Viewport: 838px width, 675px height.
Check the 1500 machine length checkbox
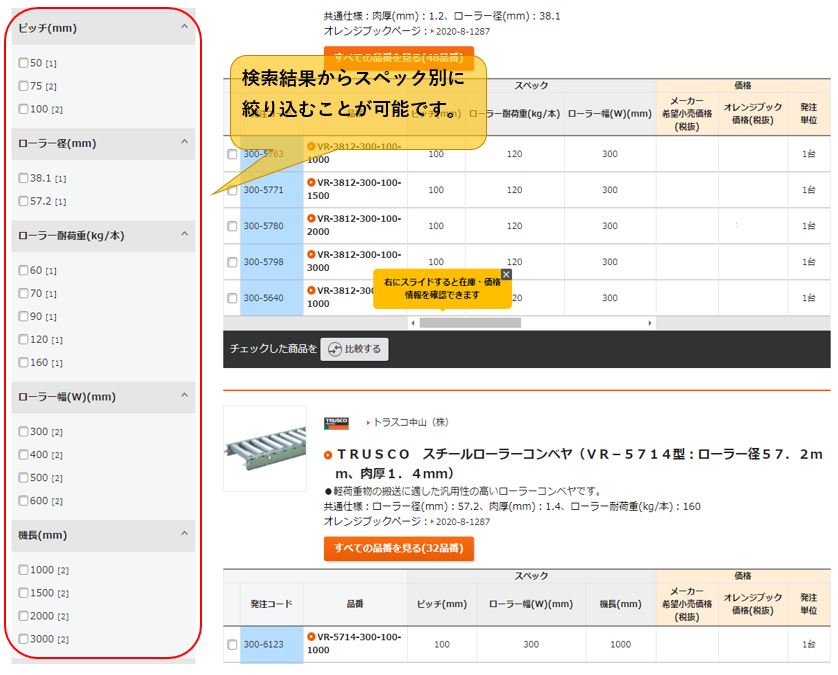(23, 593)
